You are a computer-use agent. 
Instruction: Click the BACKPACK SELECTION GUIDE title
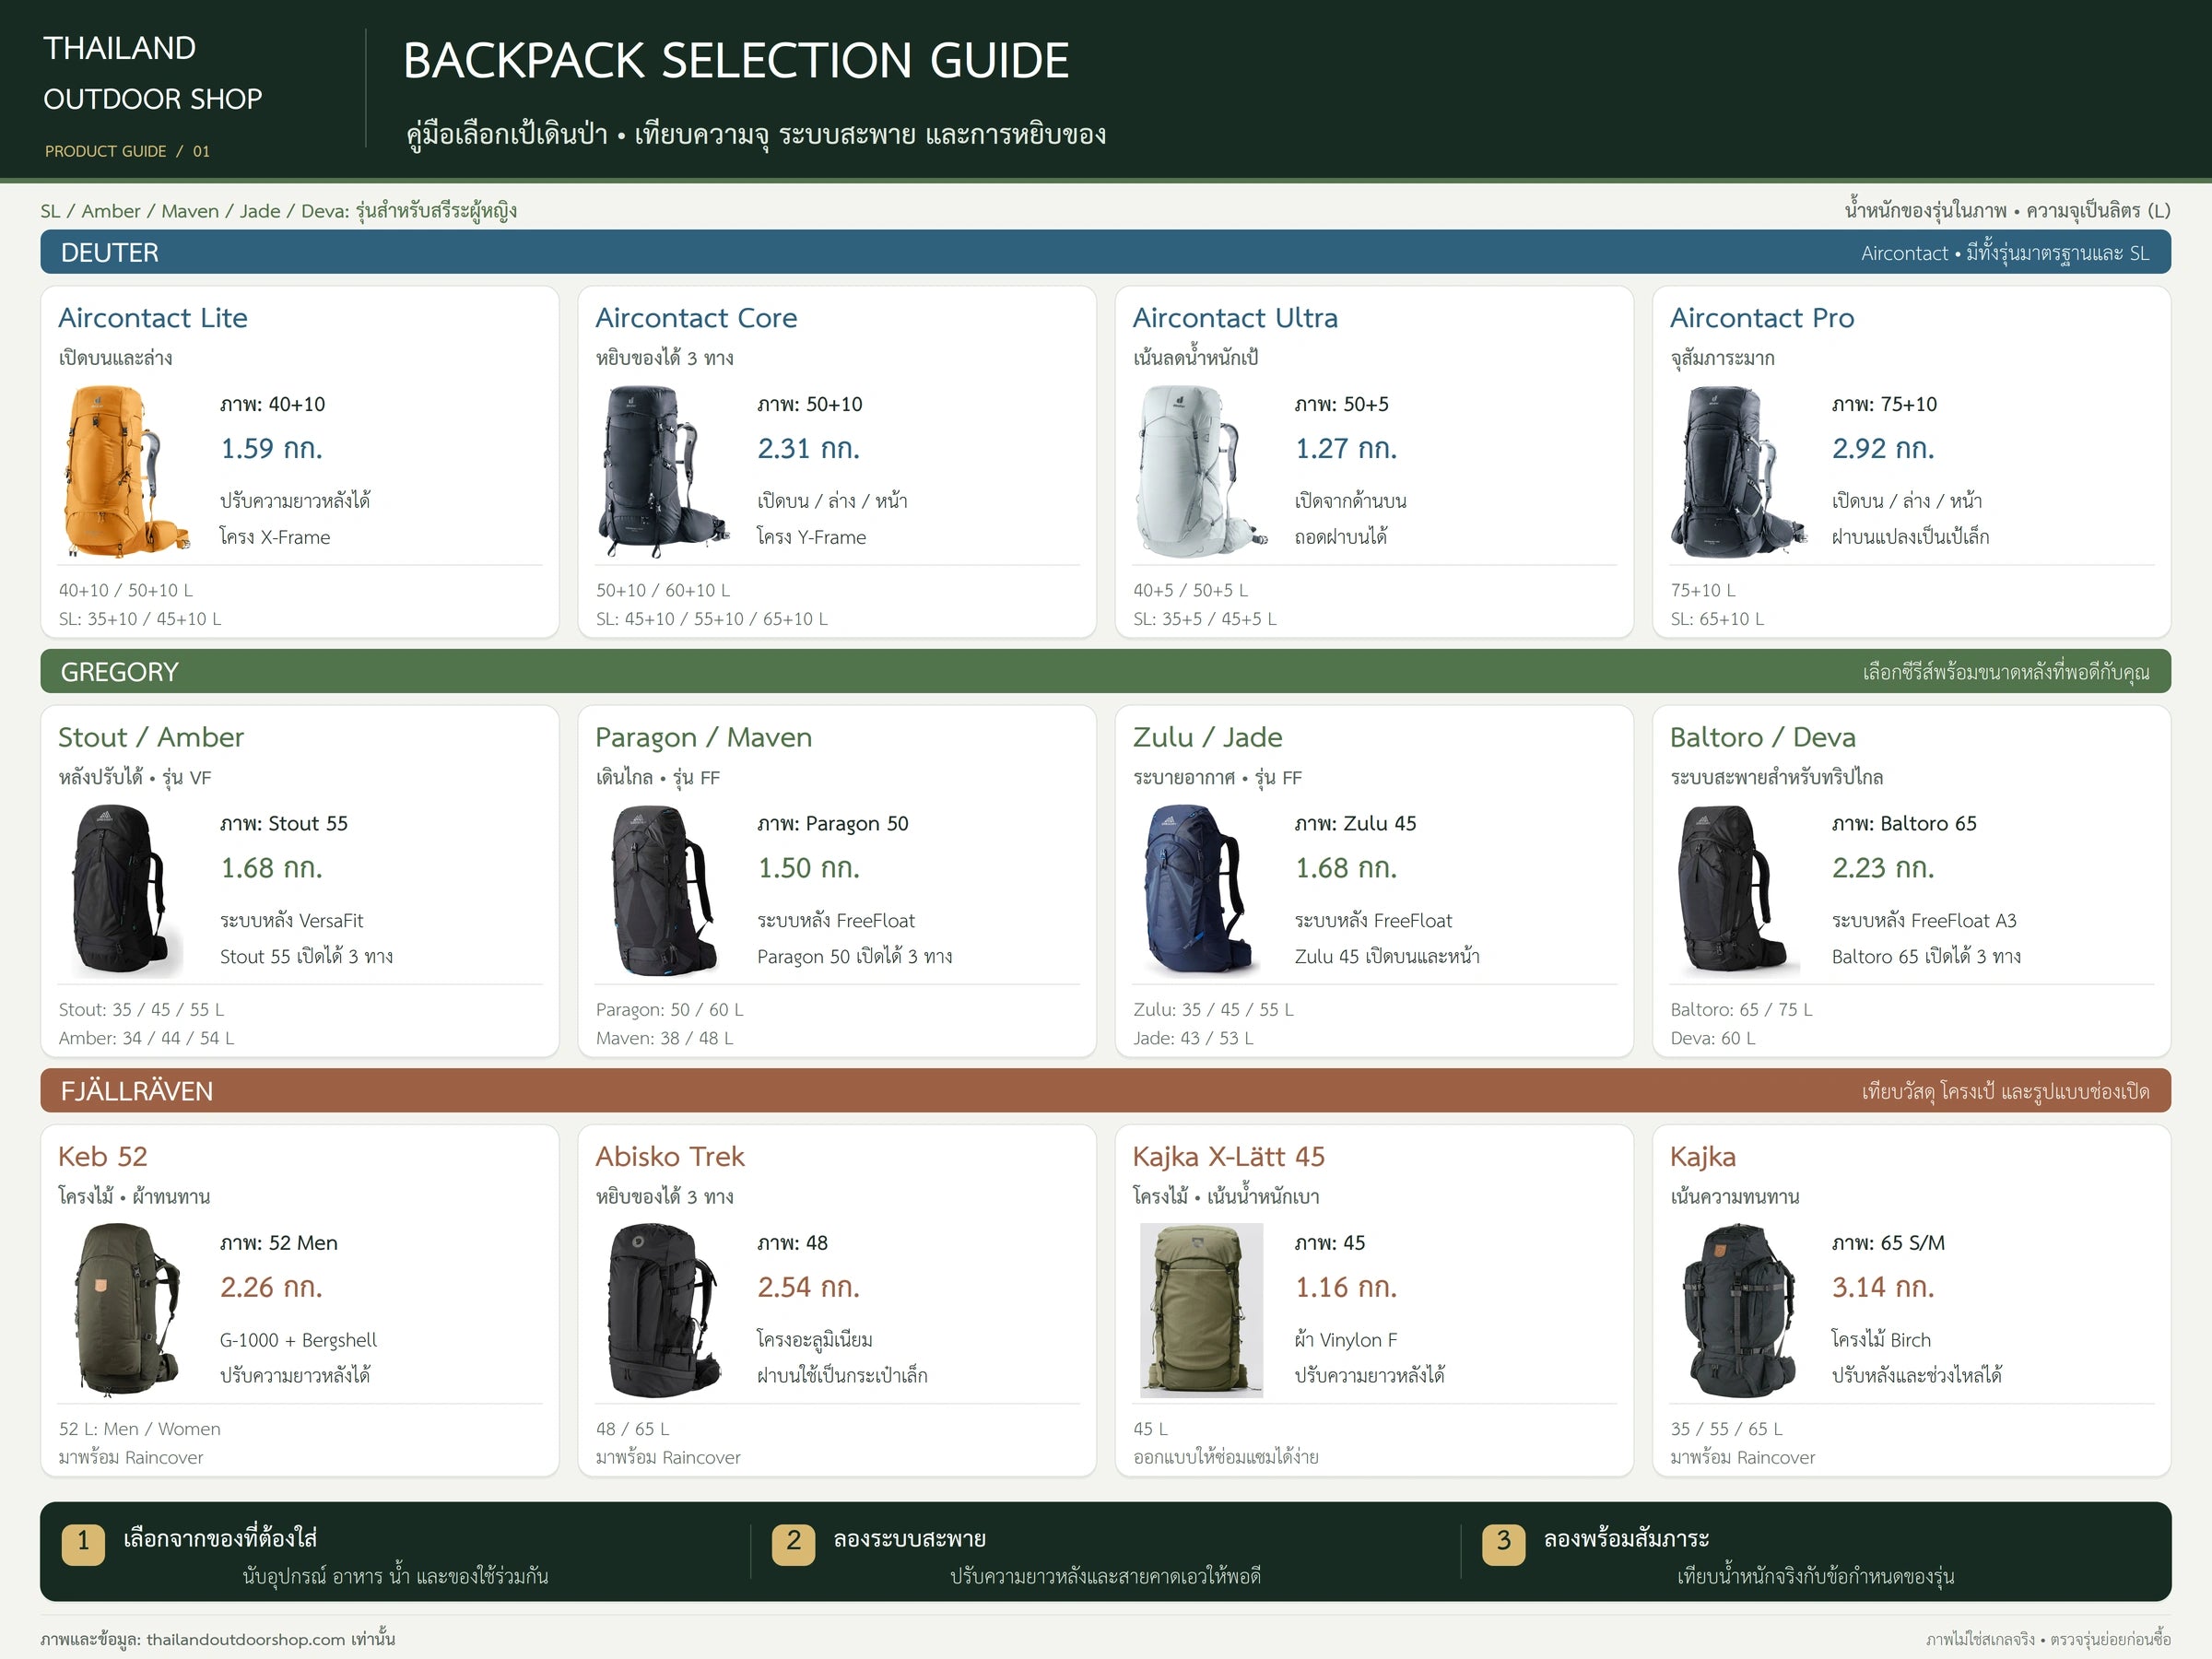click(736, 60)
